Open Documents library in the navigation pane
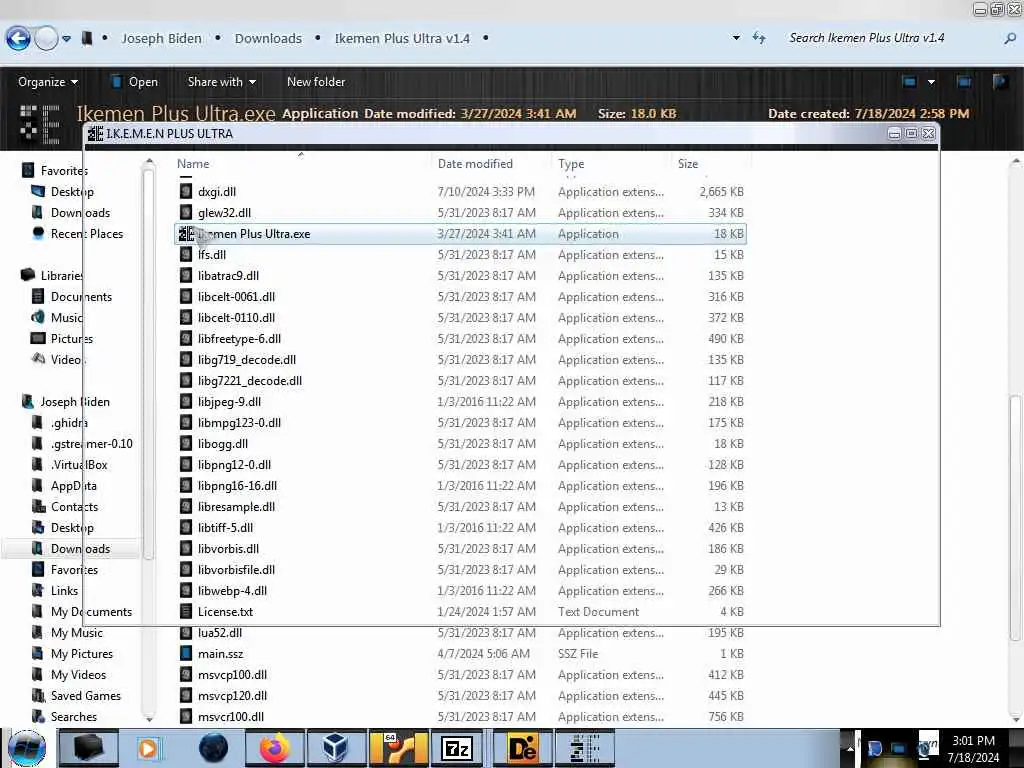The width and height of the screenshot is (1024, 768). 81,296
